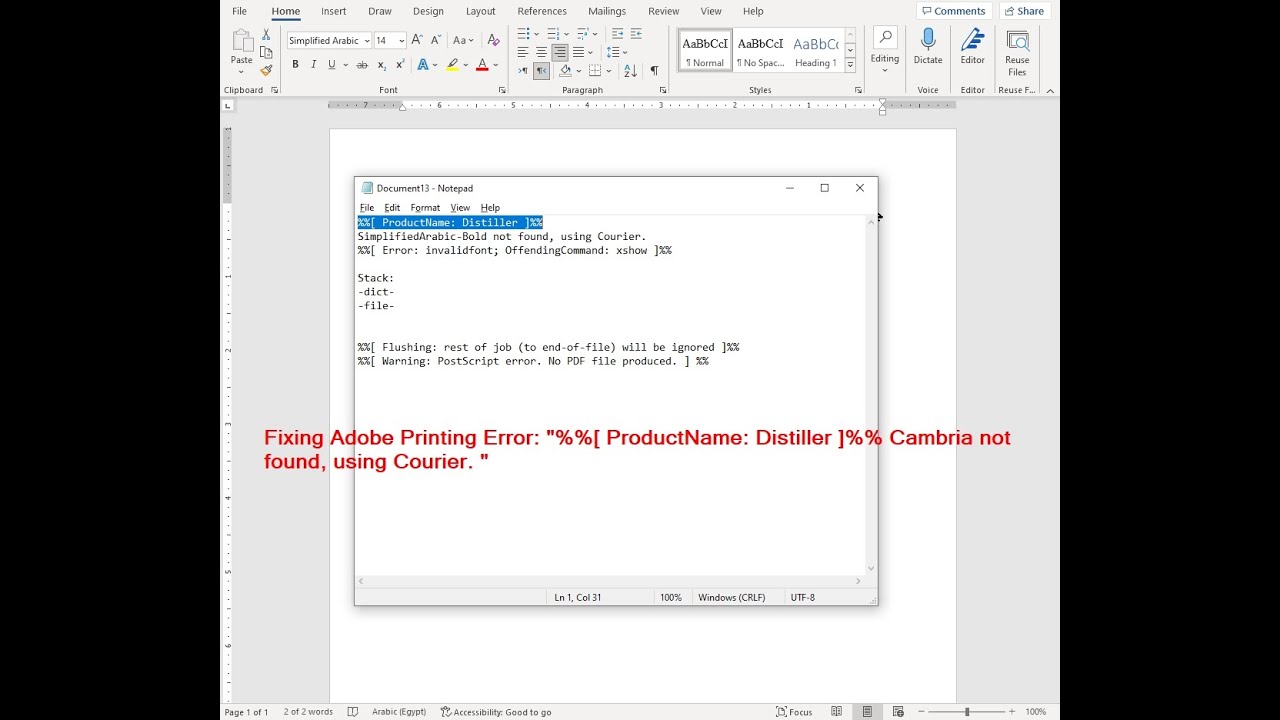Screen dimensions: 1280x720
Task: Switch to the Layout ribbon tab
Action: pyautogui.click(x=481, y=11)
